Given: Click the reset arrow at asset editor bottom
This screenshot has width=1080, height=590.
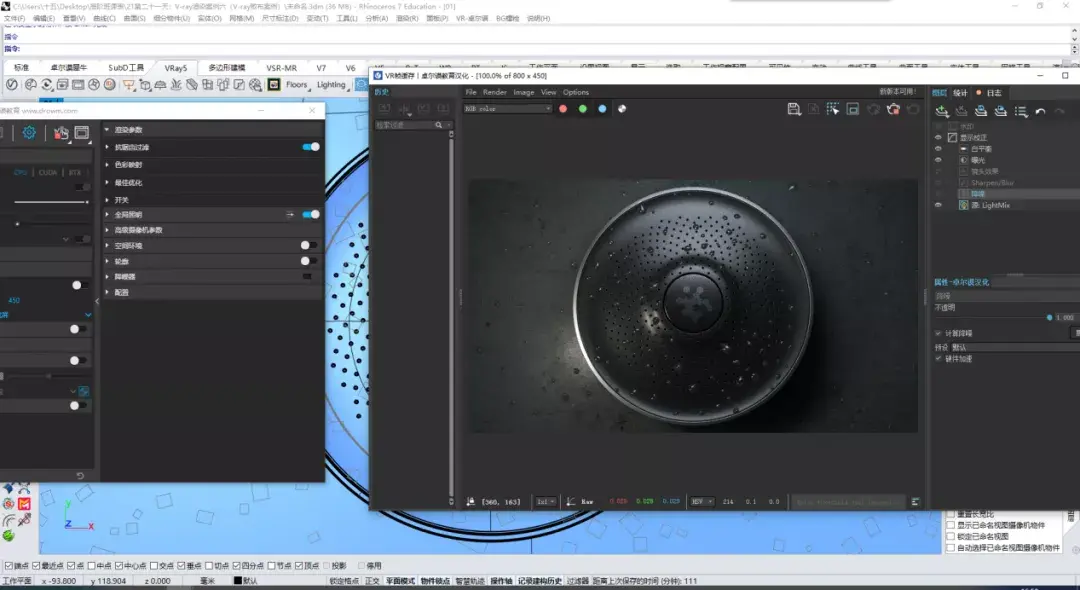Looking at the screenshot, I should coord(80,476).
